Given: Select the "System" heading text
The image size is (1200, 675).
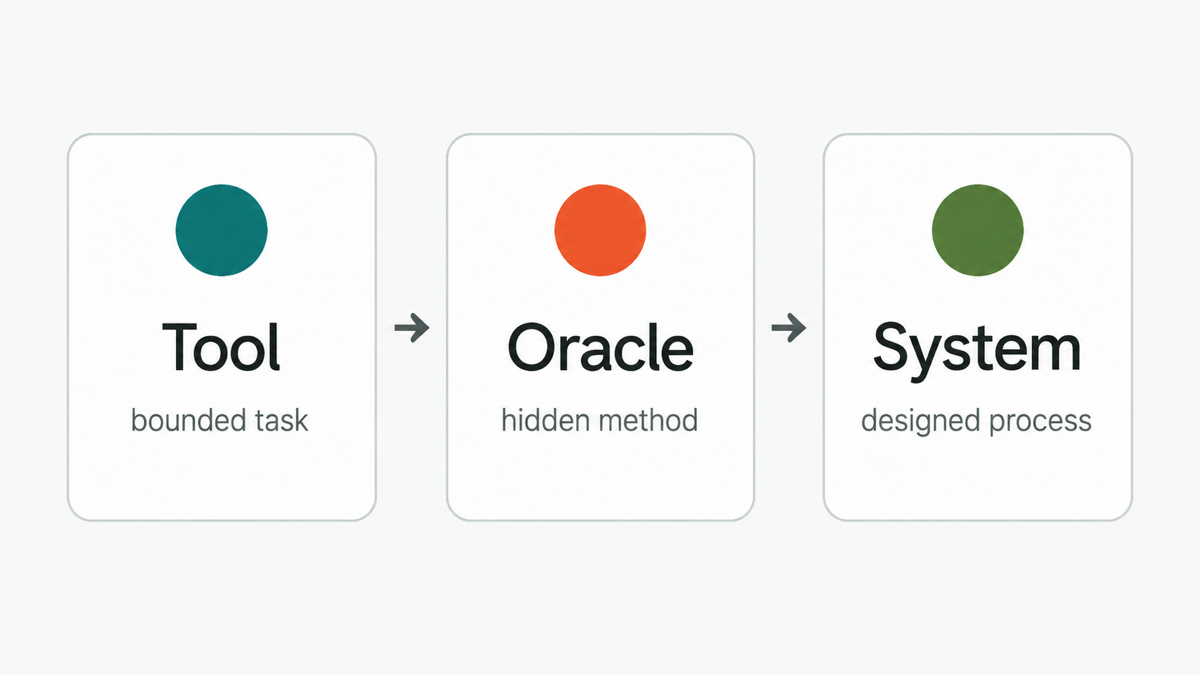Looking at the screenshot, I should click(977, 350).
